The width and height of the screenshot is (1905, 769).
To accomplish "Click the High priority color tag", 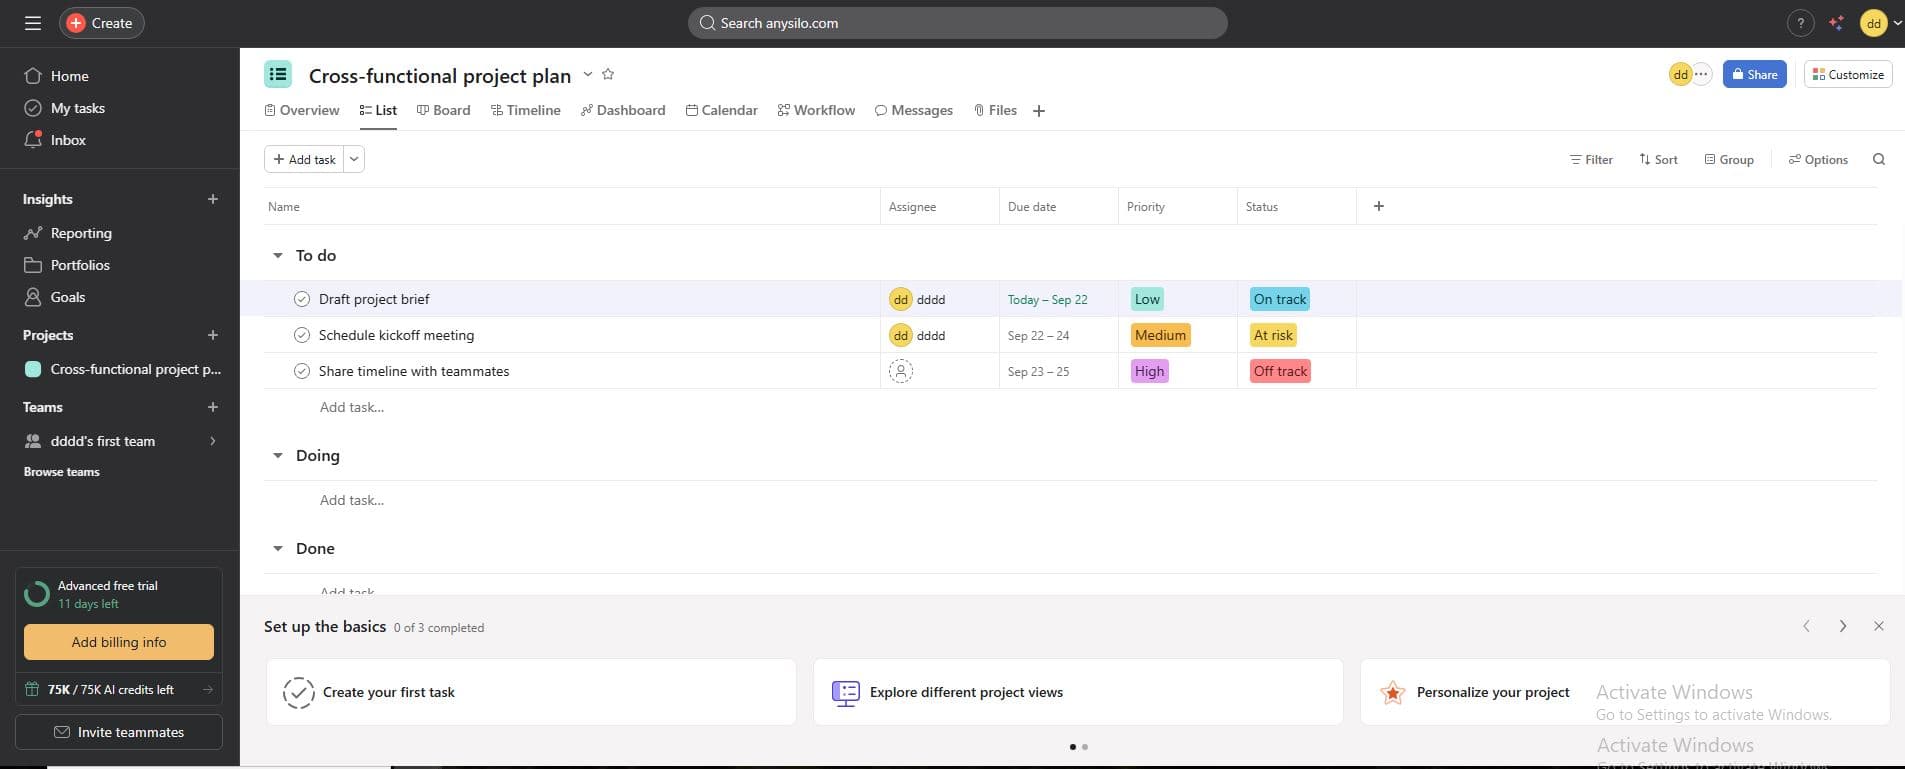I will click(1149, 371).
